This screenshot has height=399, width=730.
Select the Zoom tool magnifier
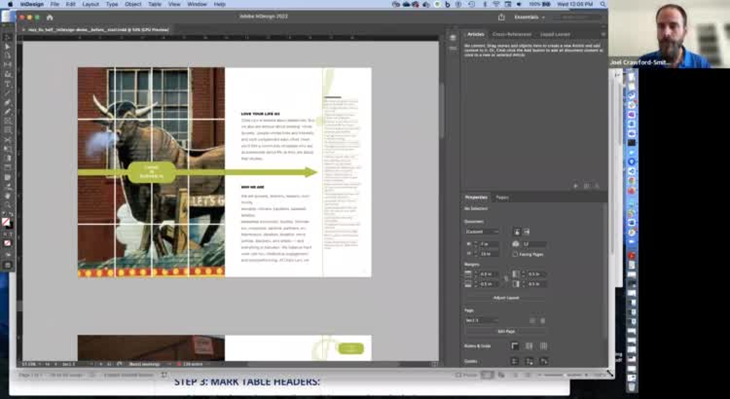[x=7, y=205]
